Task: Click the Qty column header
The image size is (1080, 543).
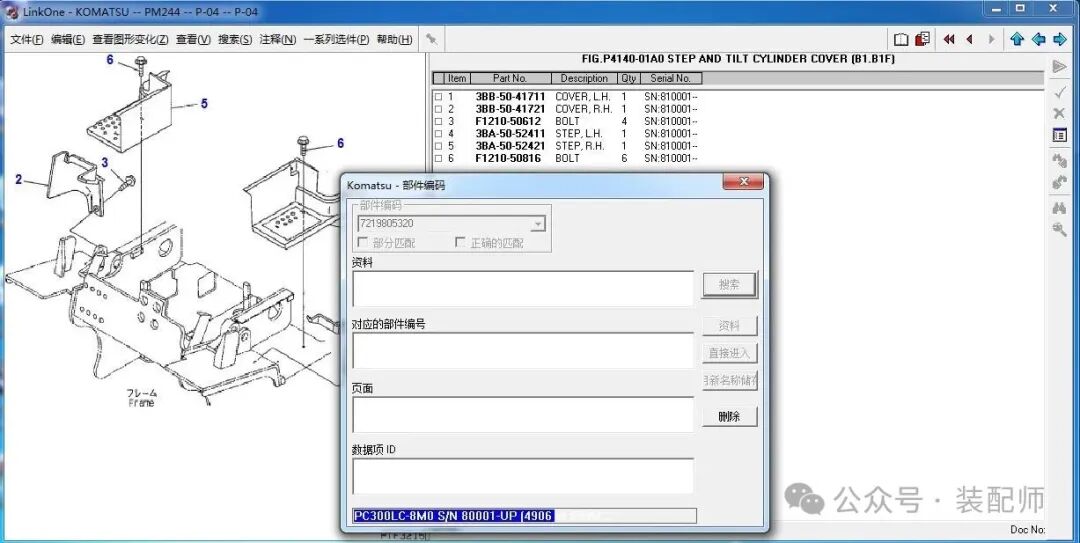Action: click(x=628, y=79)
